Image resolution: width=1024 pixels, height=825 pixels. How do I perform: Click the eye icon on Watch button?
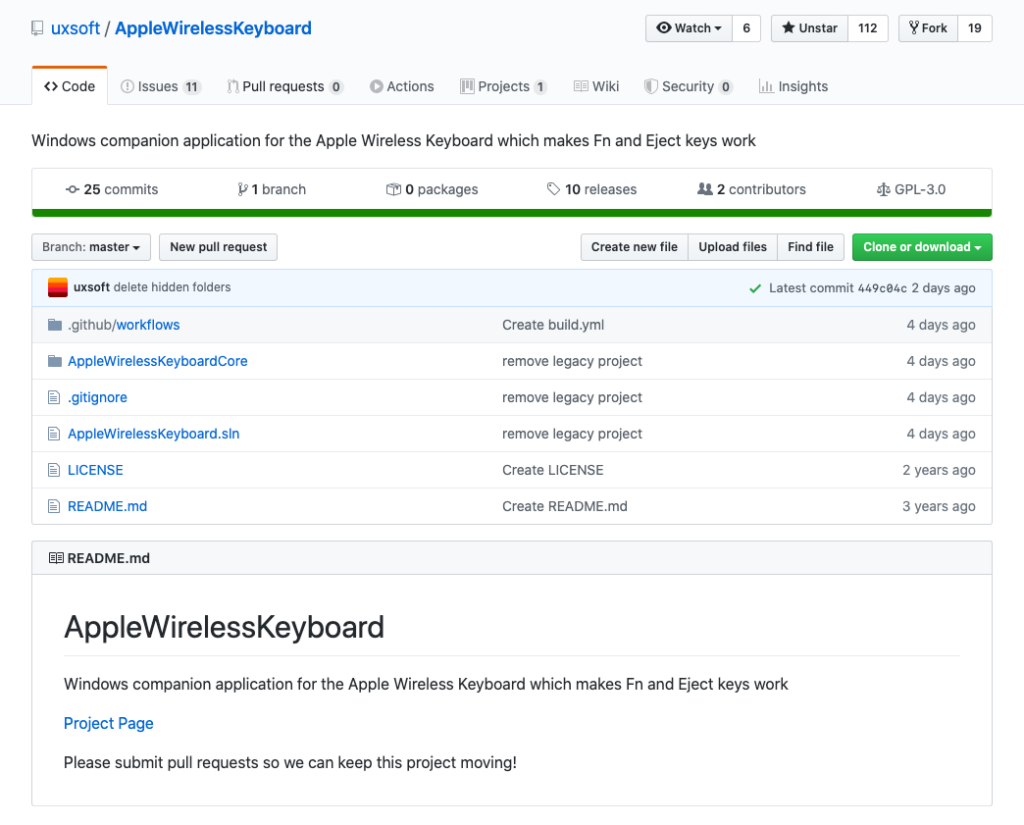664,27
